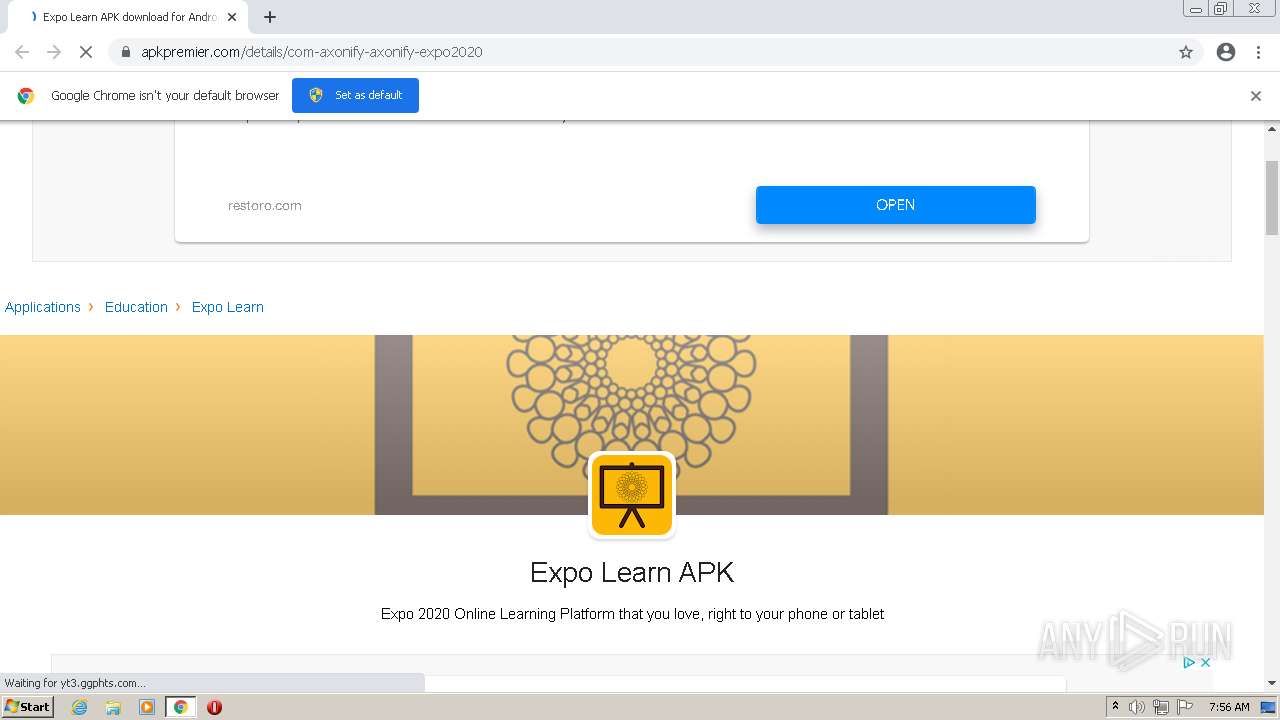Click Set as default button
Viewport: 1280px width, 720px height.
(x=355, y=95)
